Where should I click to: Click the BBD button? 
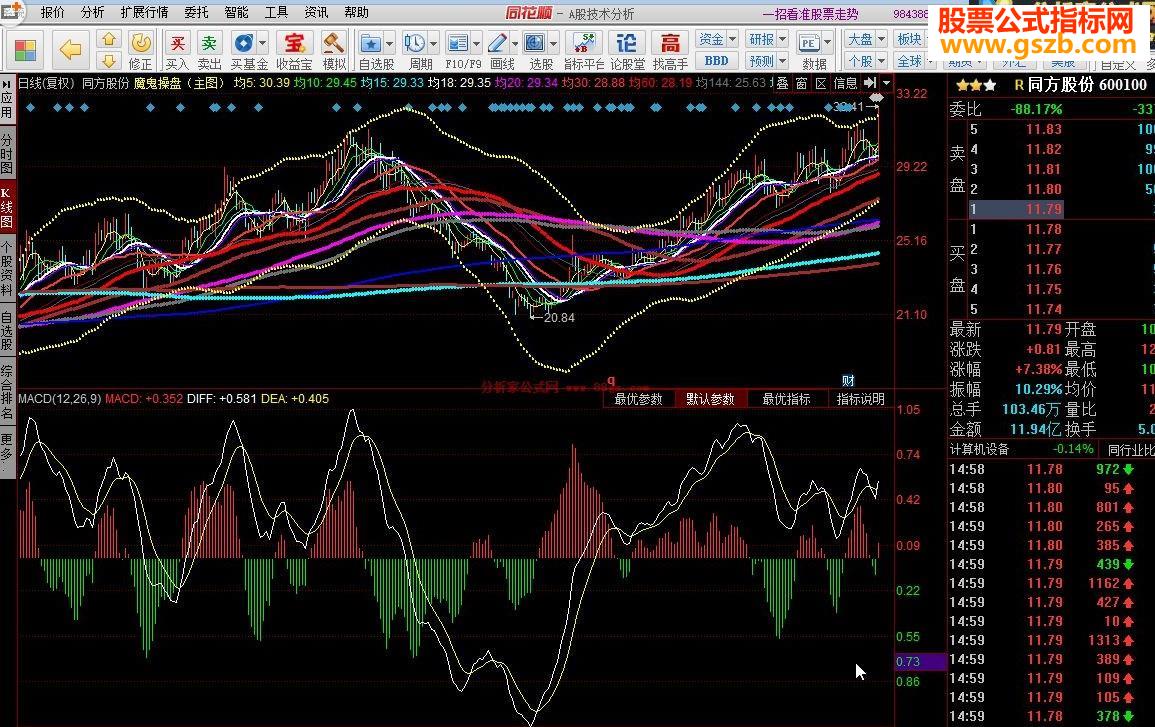point(716,61)
